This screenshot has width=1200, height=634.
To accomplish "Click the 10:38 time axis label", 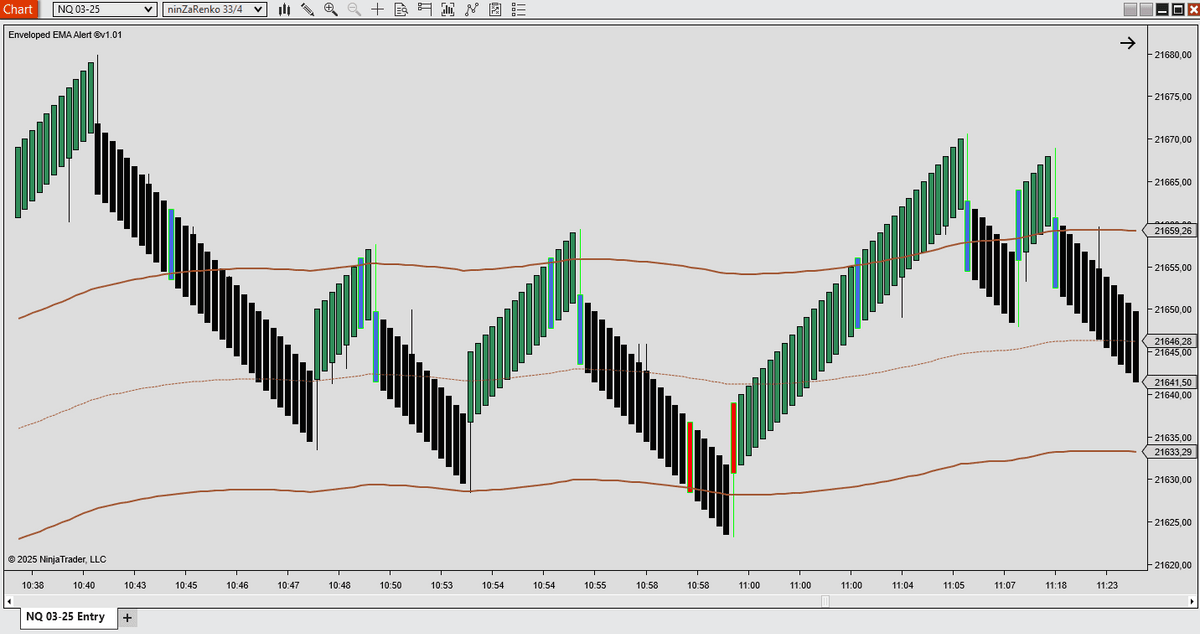I will click(x=32, y=585).
